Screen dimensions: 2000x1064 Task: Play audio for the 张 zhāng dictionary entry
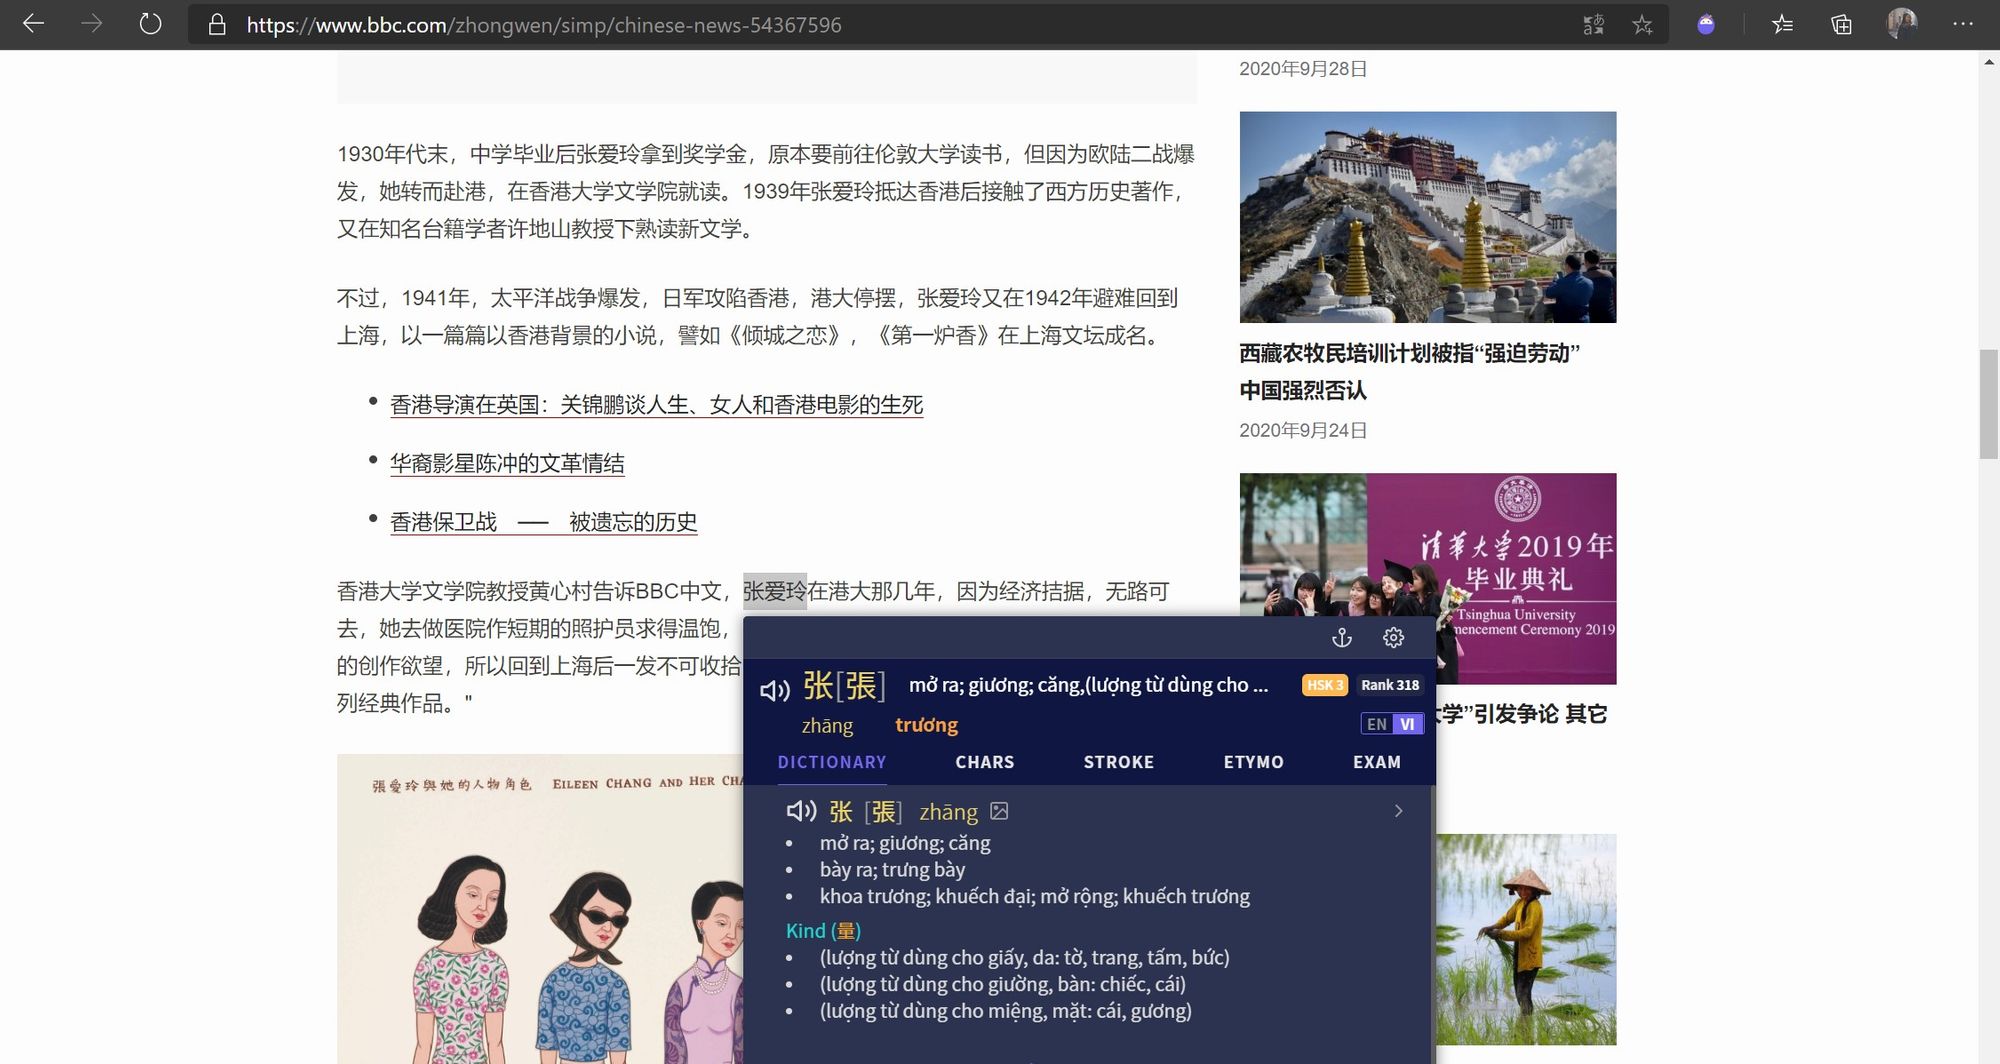point(801,811)
